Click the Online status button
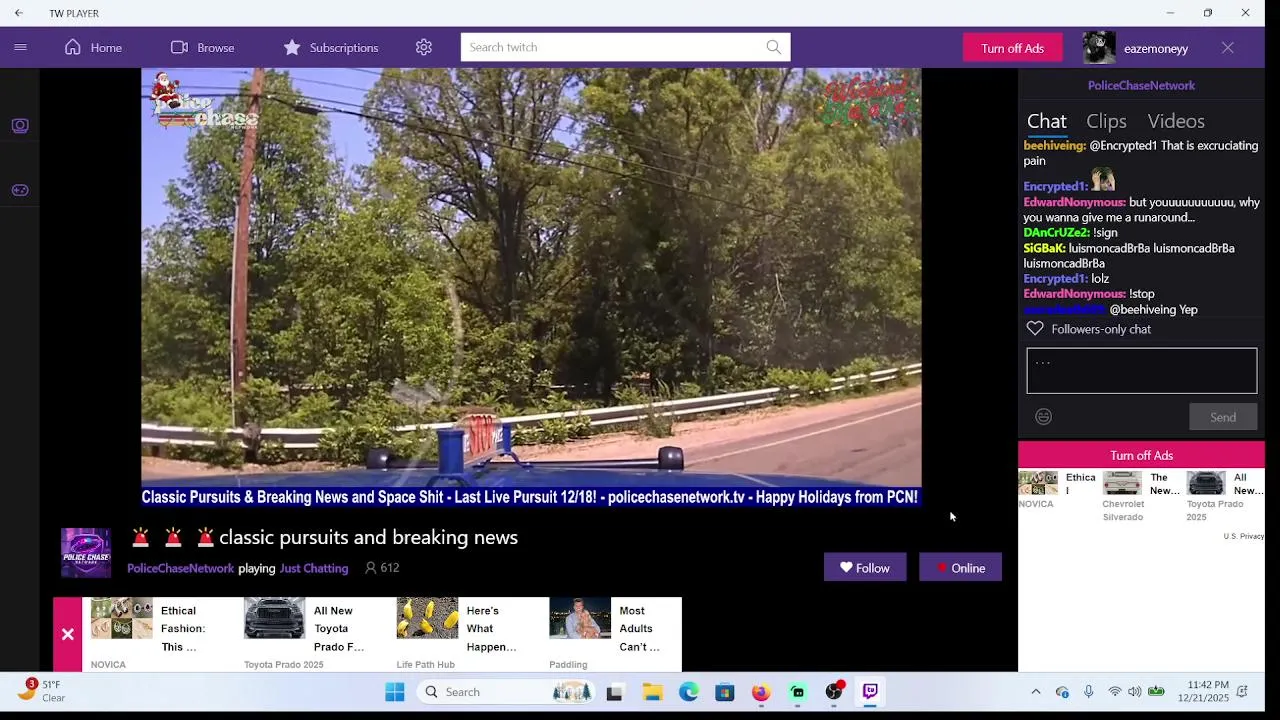The height and width of the screenshot is (720, 1280). (x=960, y=567)
